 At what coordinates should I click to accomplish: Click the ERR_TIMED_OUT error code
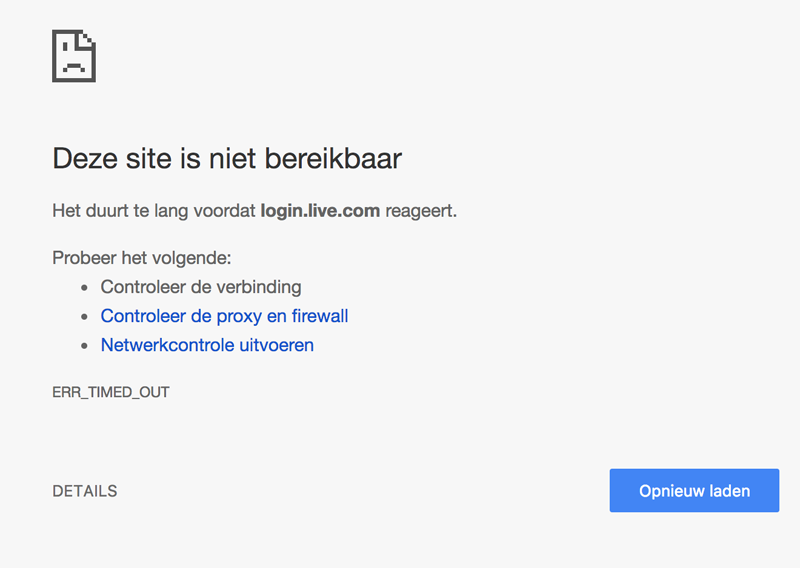point(111,392)
